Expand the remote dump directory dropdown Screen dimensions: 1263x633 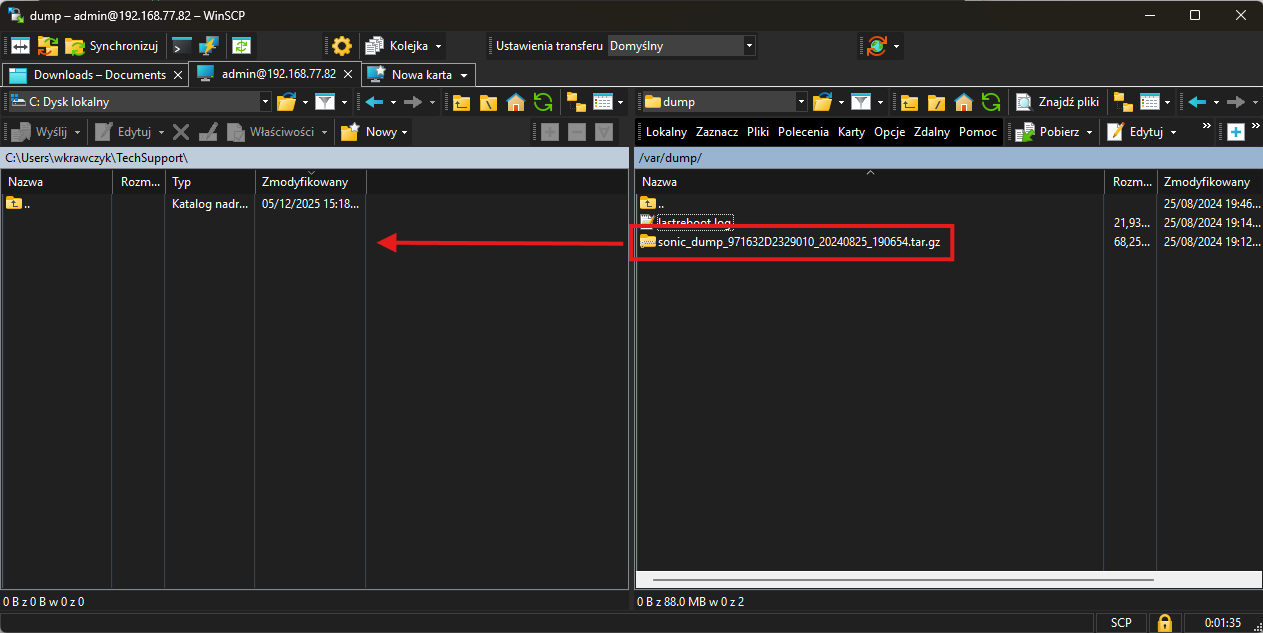coord(801,102)
